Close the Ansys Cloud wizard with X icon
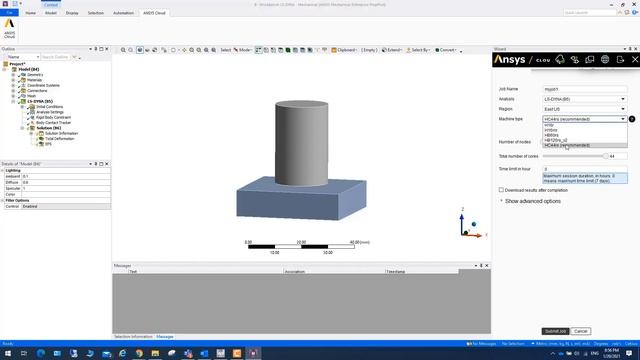This screenshot has height=360, width=640. 635,60
